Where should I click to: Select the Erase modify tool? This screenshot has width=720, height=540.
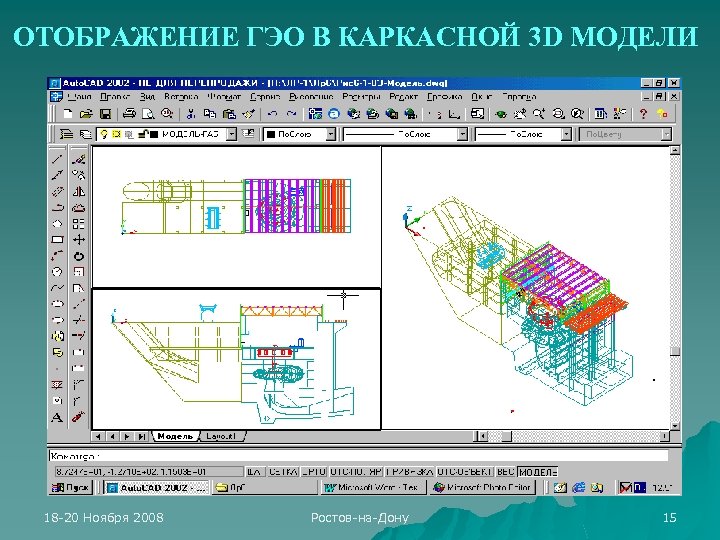pyautogui.click(x=79, y=159)
